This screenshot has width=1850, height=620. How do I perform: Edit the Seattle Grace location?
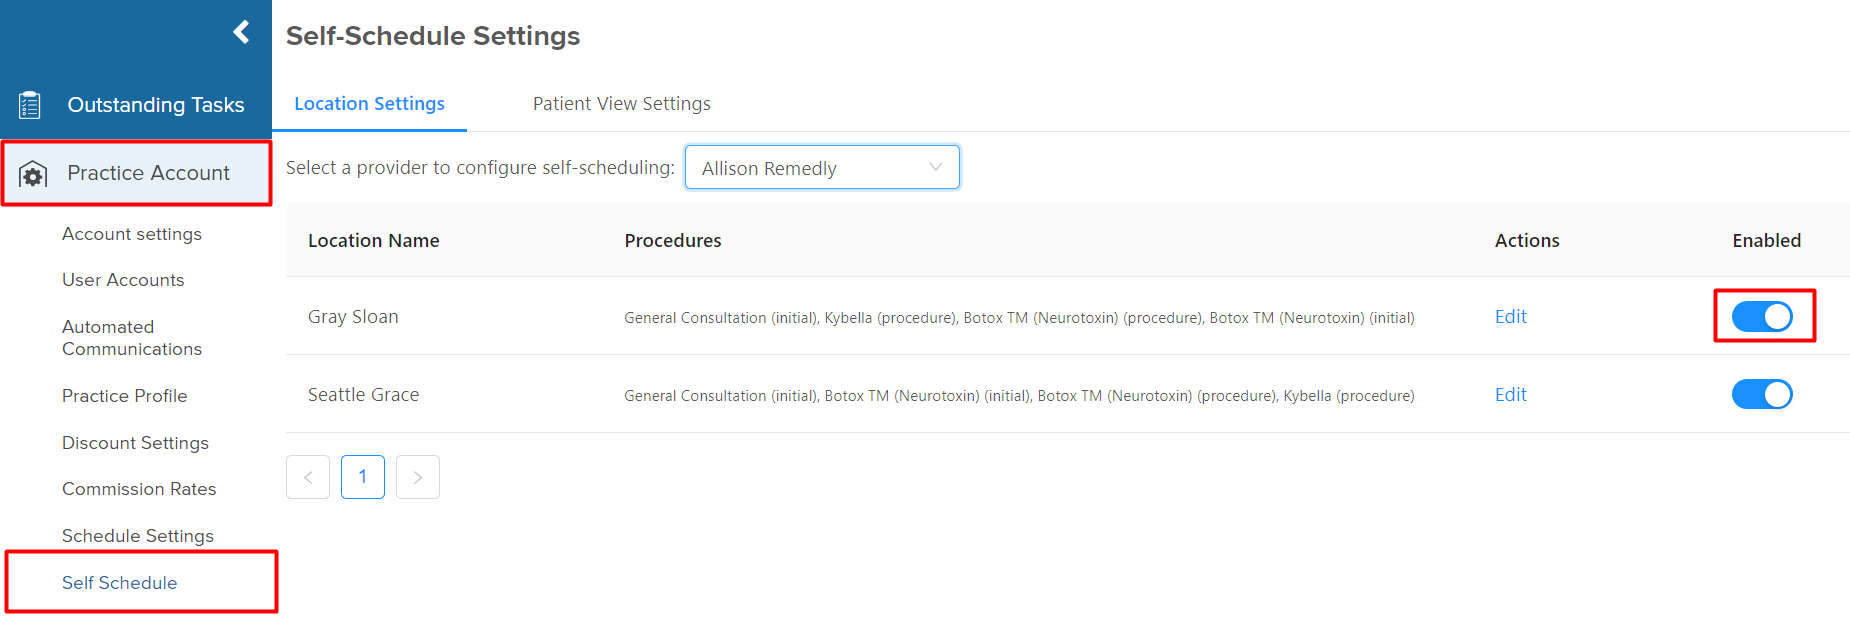coord(1510,395)
